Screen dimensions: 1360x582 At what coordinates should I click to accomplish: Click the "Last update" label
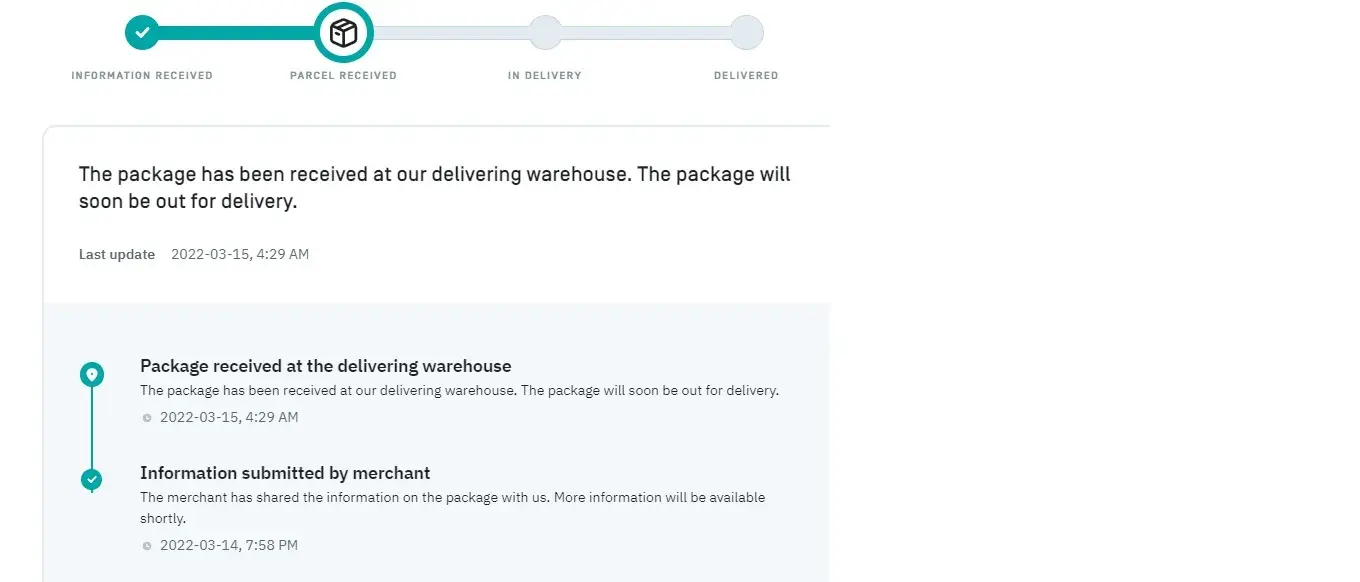click(x=117, y=254)
